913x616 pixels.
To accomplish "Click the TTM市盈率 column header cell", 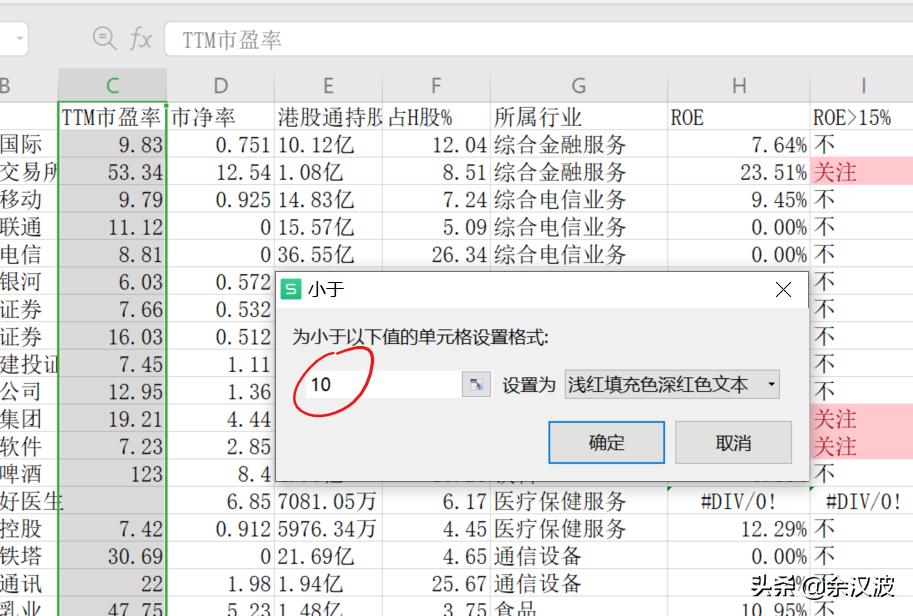I will tap(112, 117).
